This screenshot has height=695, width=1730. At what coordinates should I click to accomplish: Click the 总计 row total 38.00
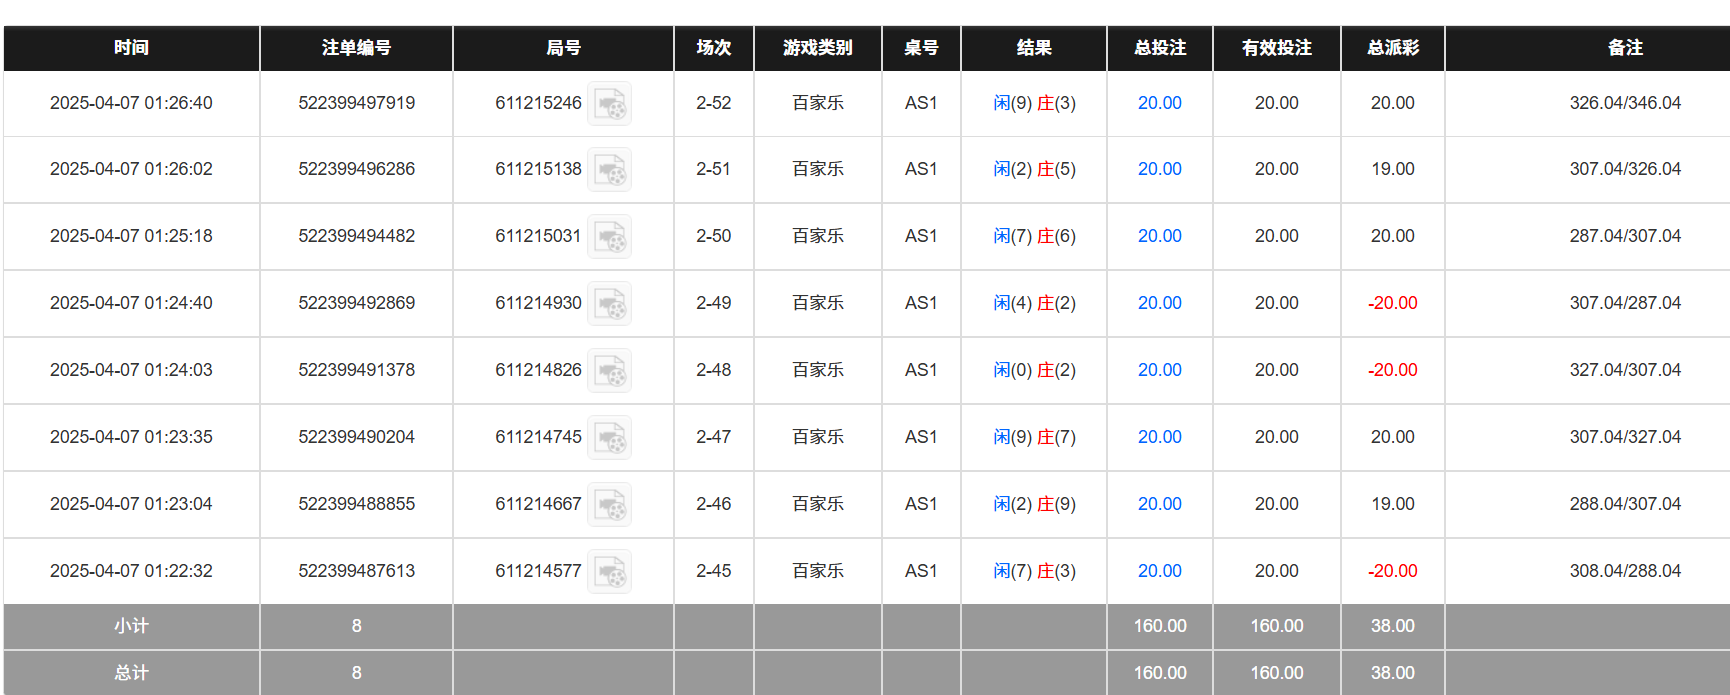(x=1391, y=672)
